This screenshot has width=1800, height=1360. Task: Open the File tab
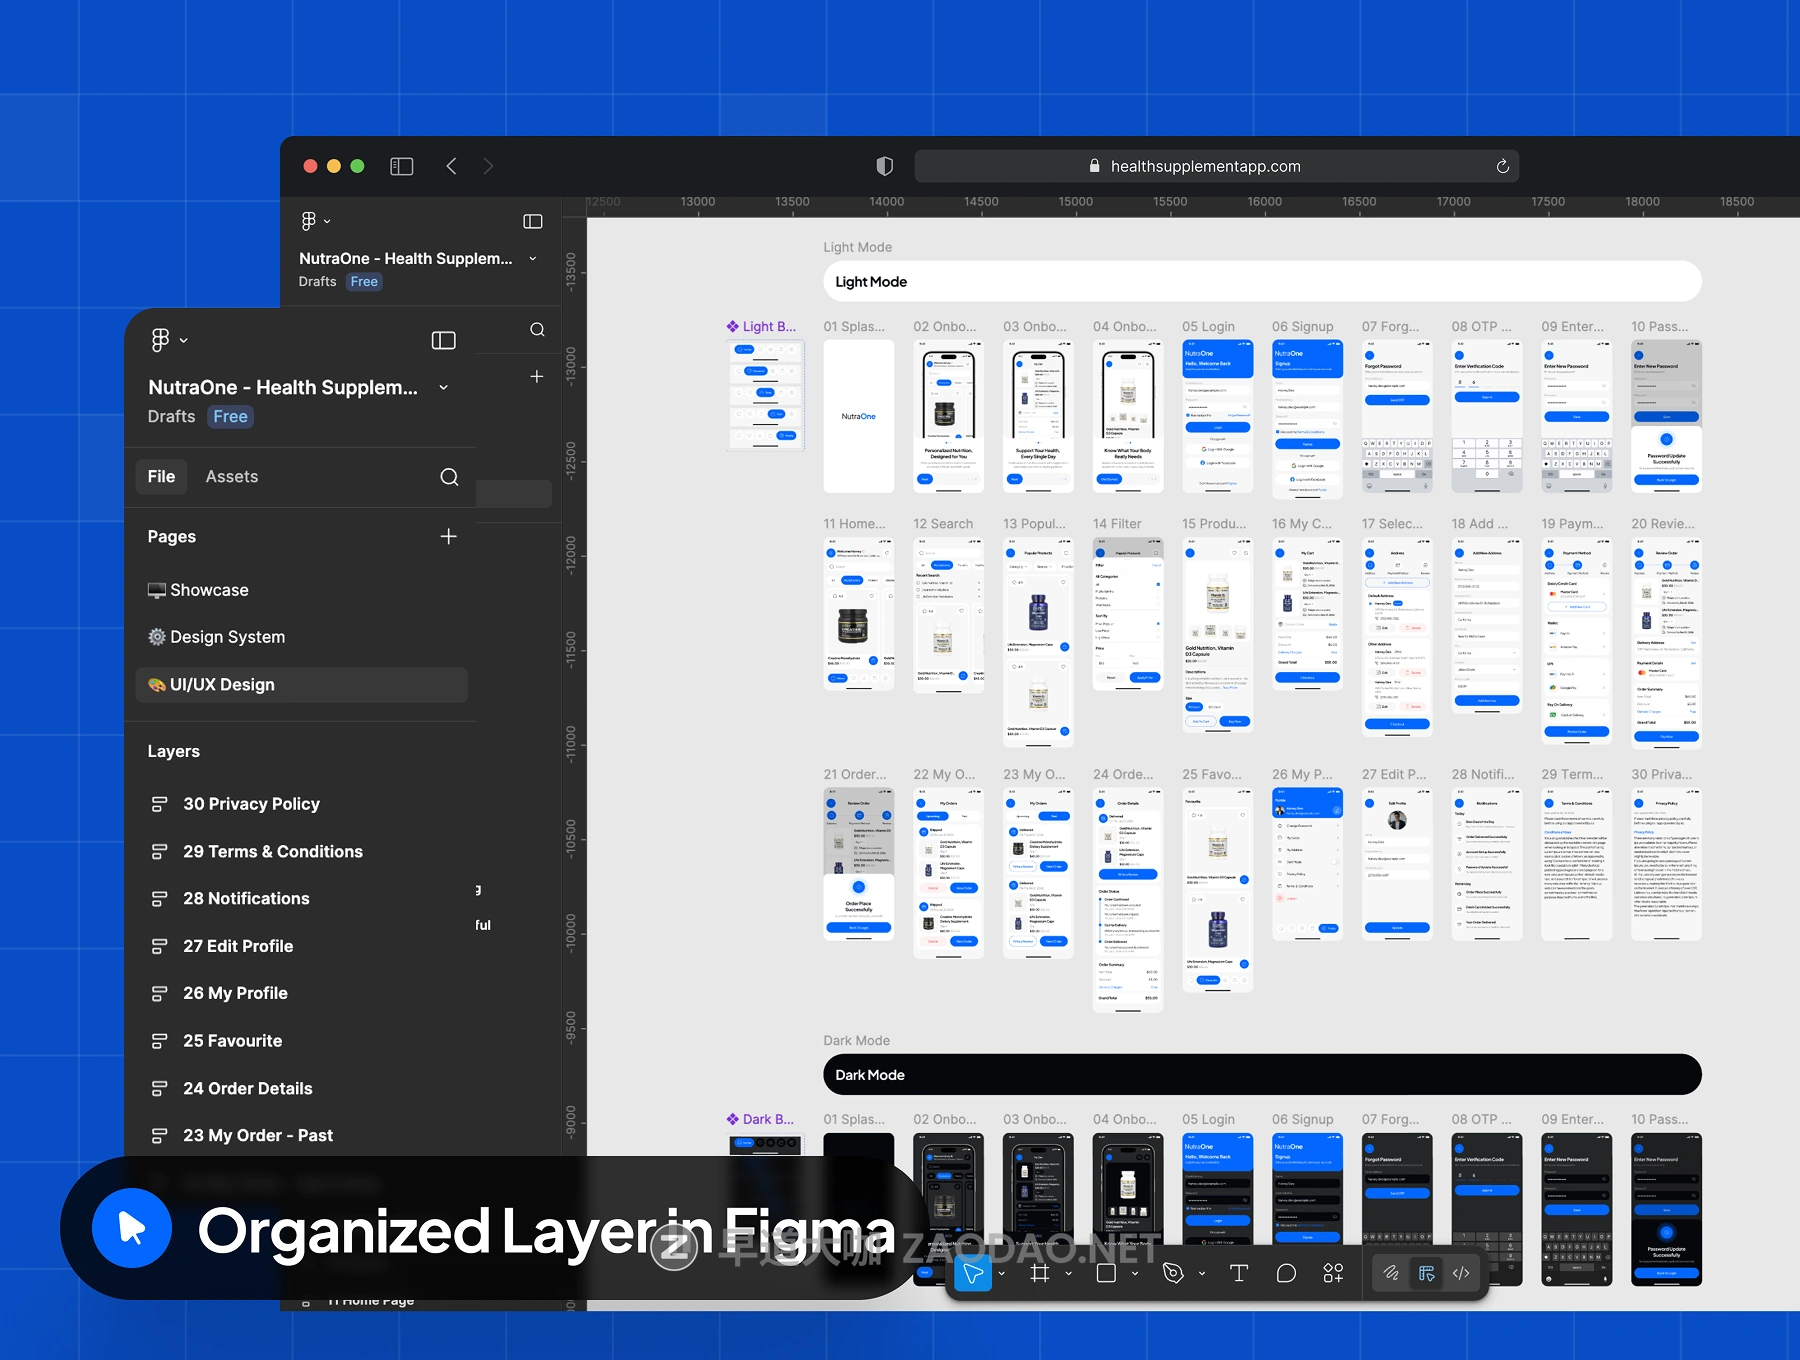coord(161,477)
